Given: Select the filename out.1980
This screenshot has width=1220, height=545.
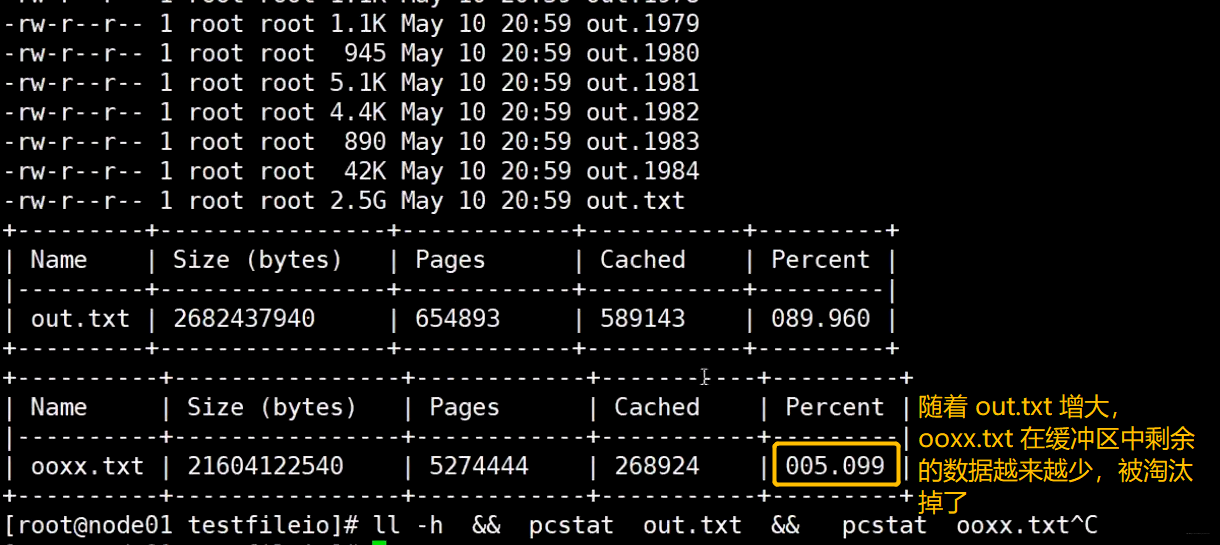Looking at the screenshot, I should tap(643, 53).
